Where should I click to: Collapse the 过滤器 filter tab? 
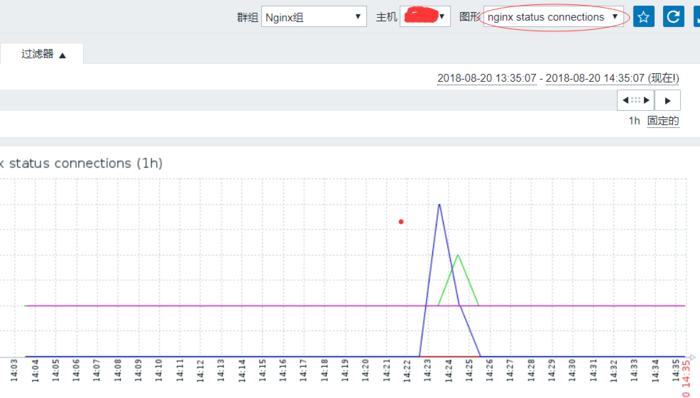(x=42, y=54)
